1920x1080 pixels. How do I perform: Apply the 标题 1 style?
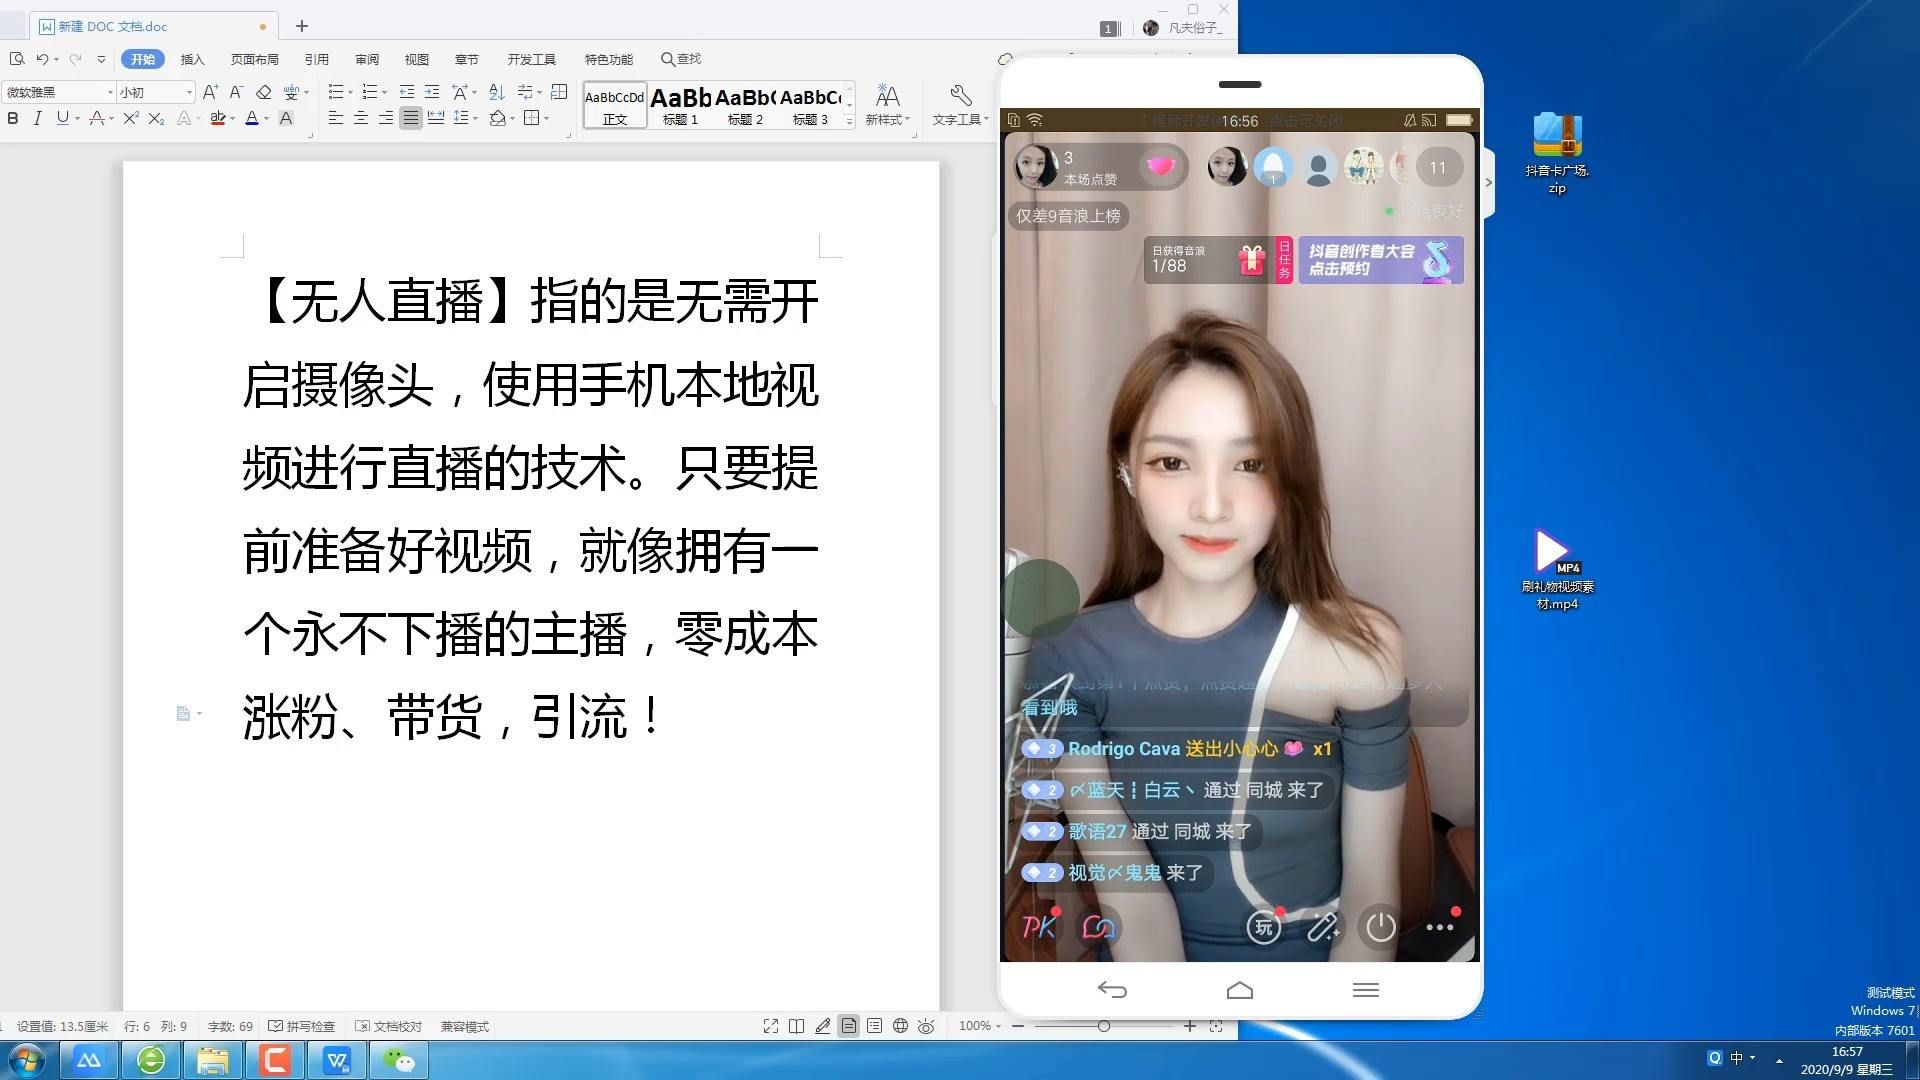680,105
